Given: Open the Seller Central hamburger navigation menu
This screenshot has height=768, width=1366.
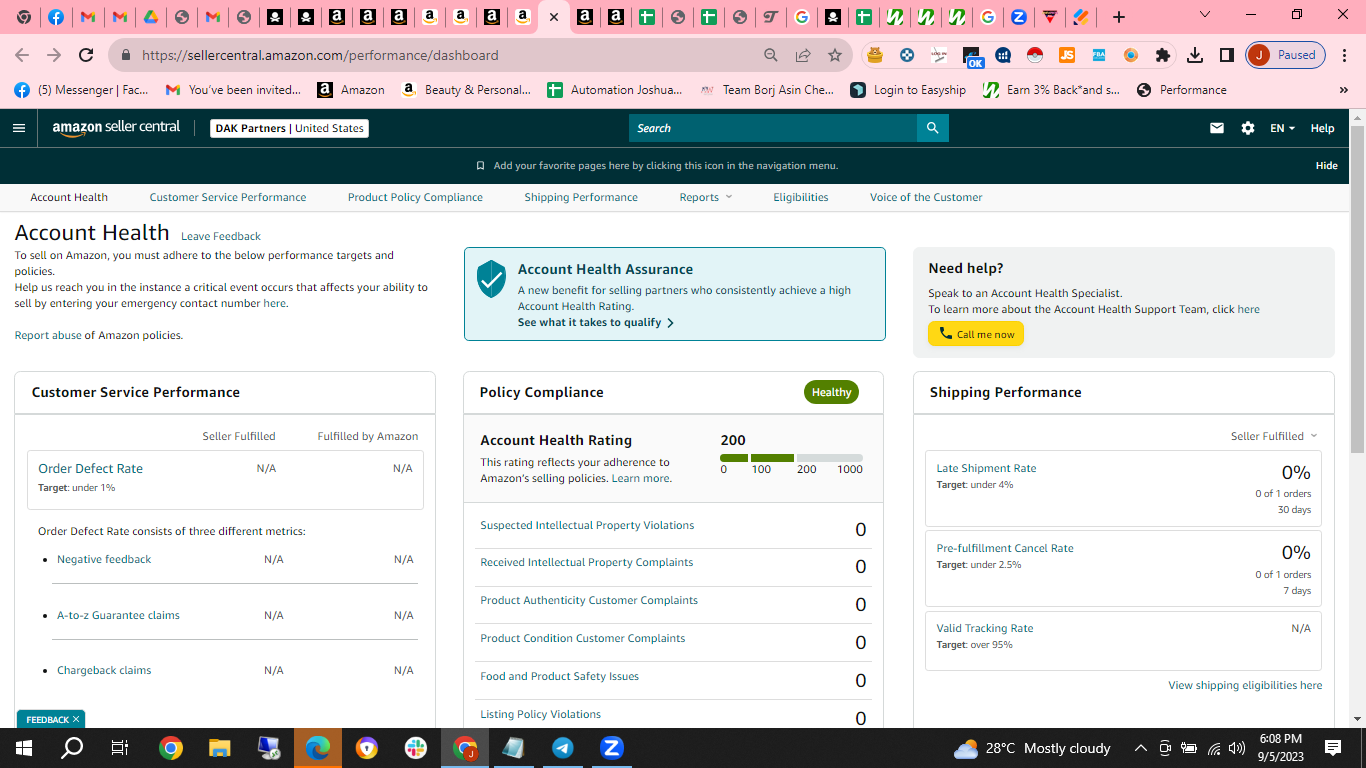Looking at the screenshot, I should point(19,128).
